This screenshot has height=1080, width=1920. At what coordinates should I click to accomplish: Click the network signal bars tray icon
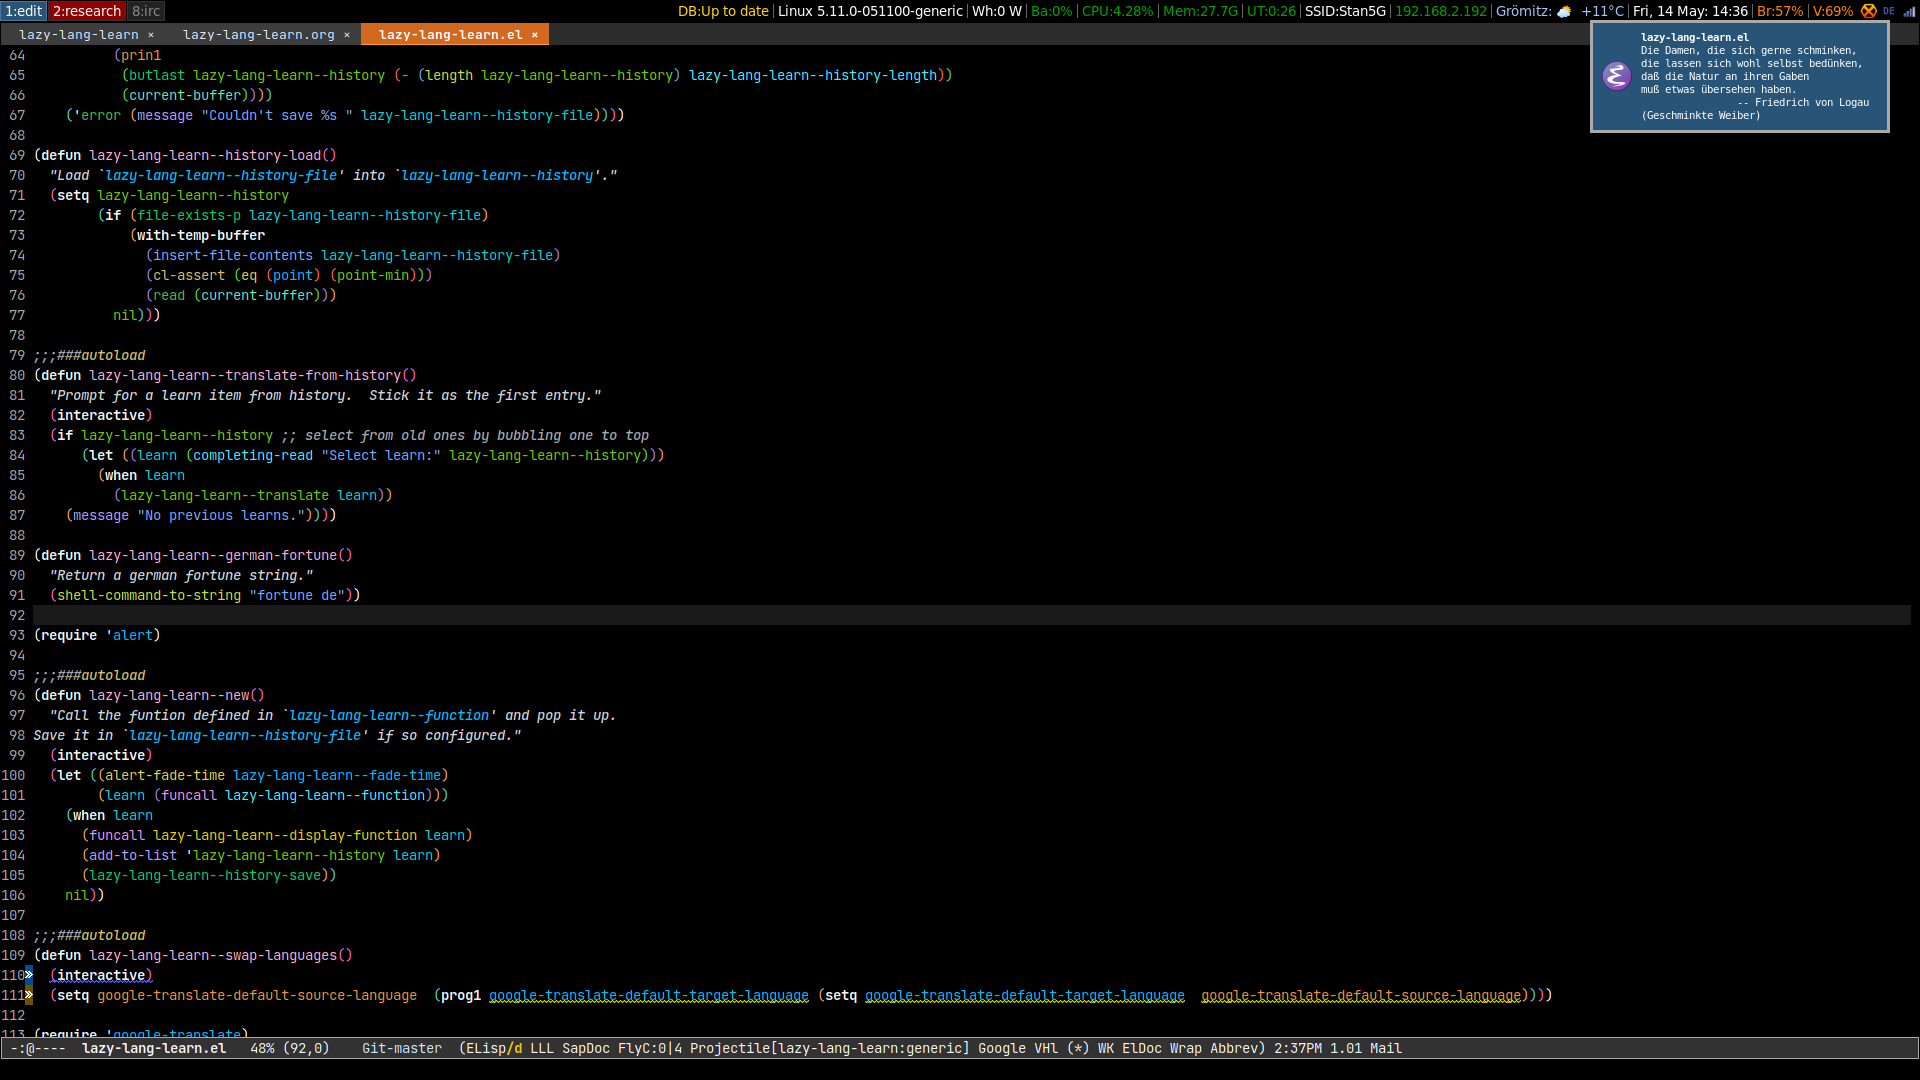[1909, 11]
